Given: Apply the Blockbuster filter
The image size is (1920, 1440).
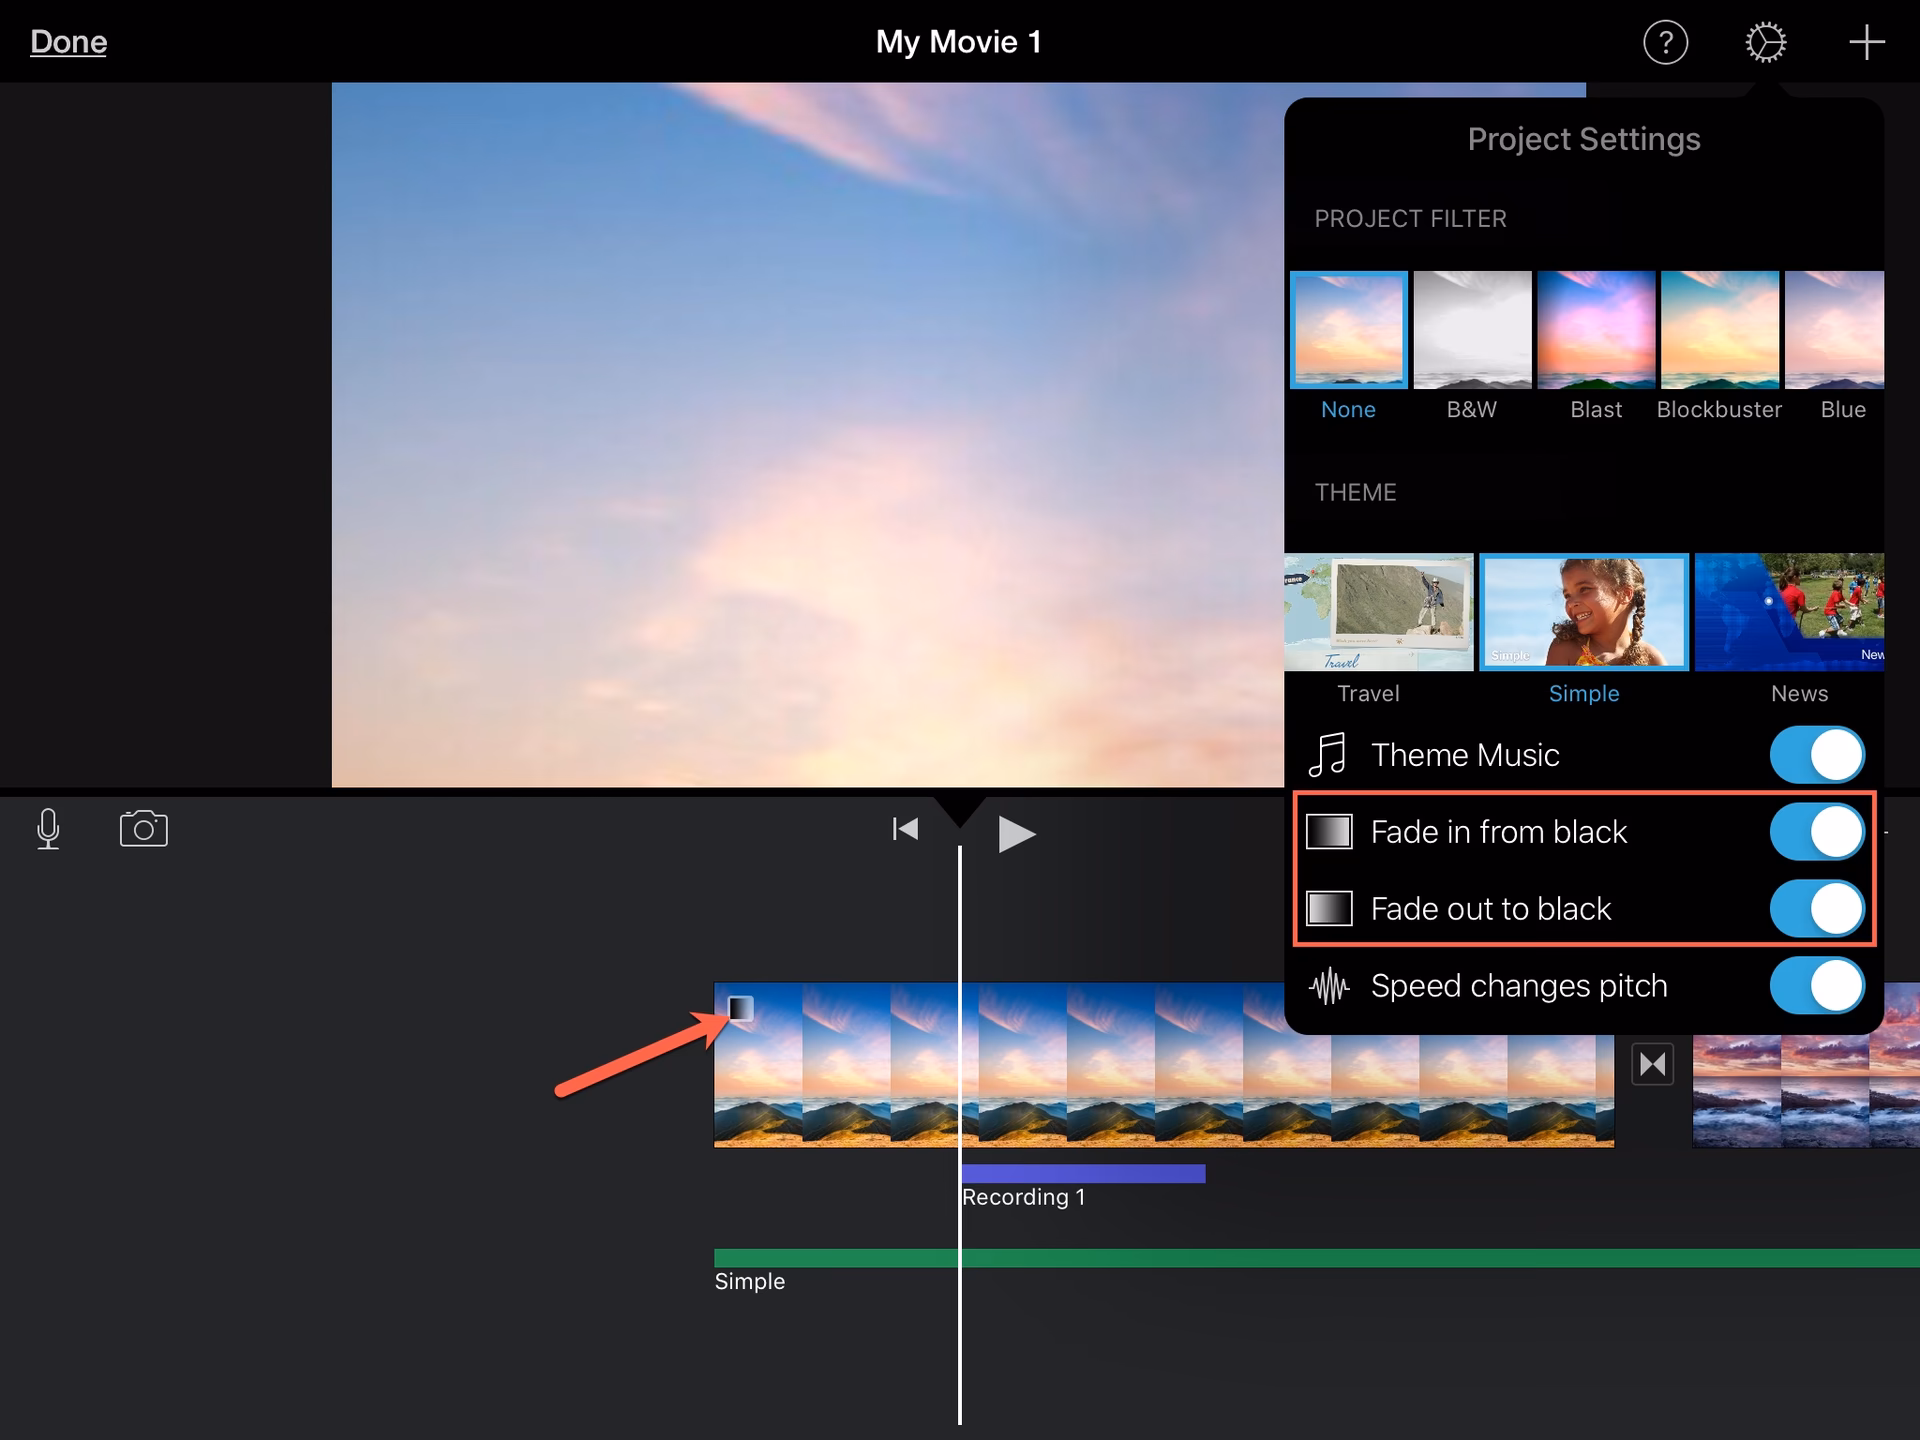Looking at the screenshot, I should pos(1719,330).
